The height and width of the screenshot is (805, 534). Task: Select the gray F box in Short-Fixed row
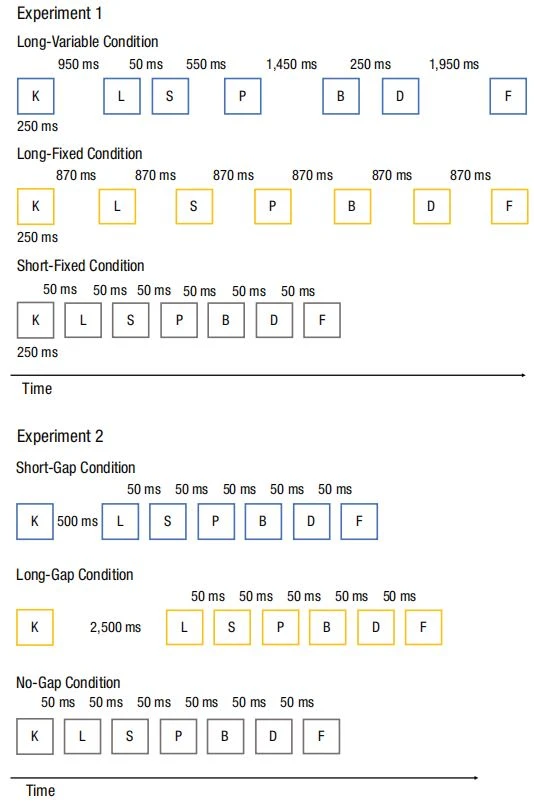322,320
